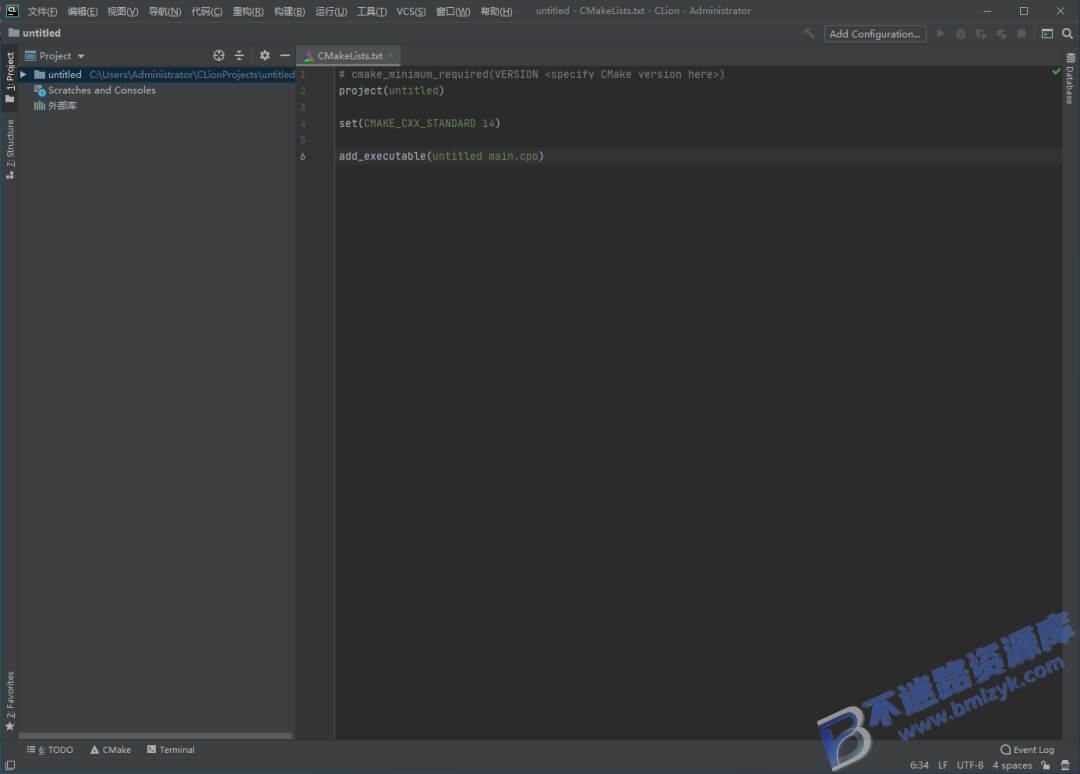Click Collapse All icon in Project panel

[x=239, y=56]
